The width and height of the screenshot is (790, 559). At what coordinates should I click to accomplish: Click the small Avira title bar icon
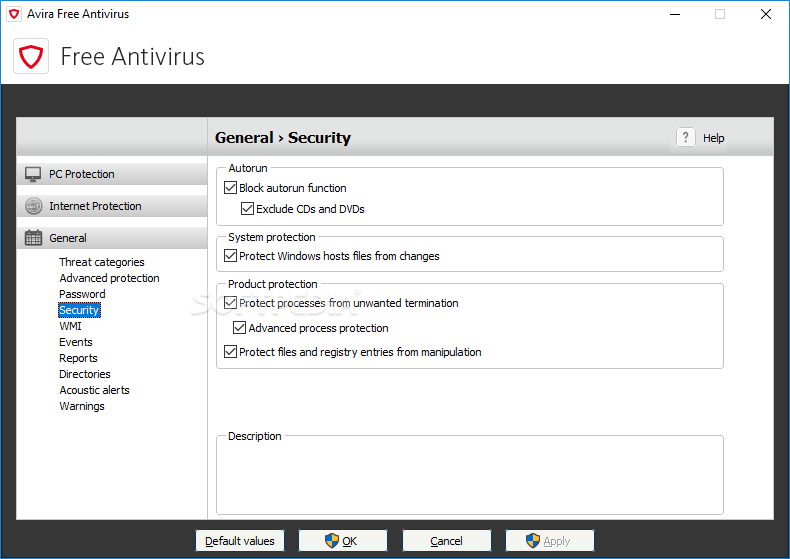14,14
